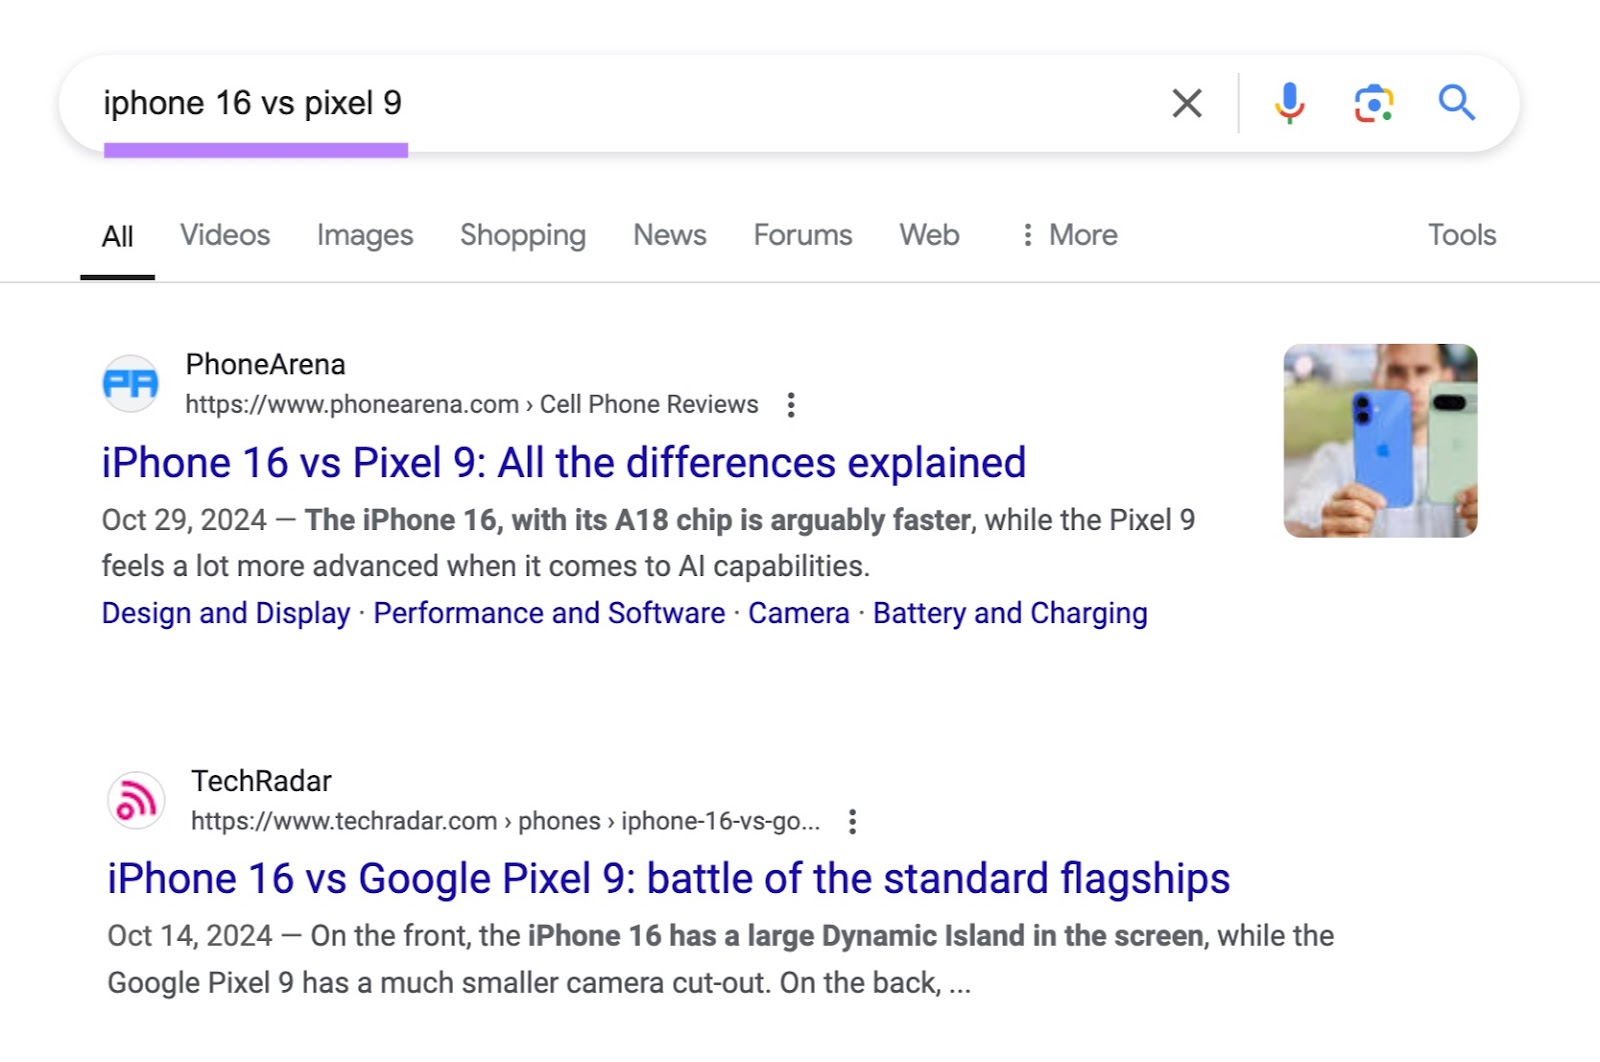Screen dimensions: 1600x1062
Task: Submit search with the magnifying glass icon
Action: coord(1457,103)
